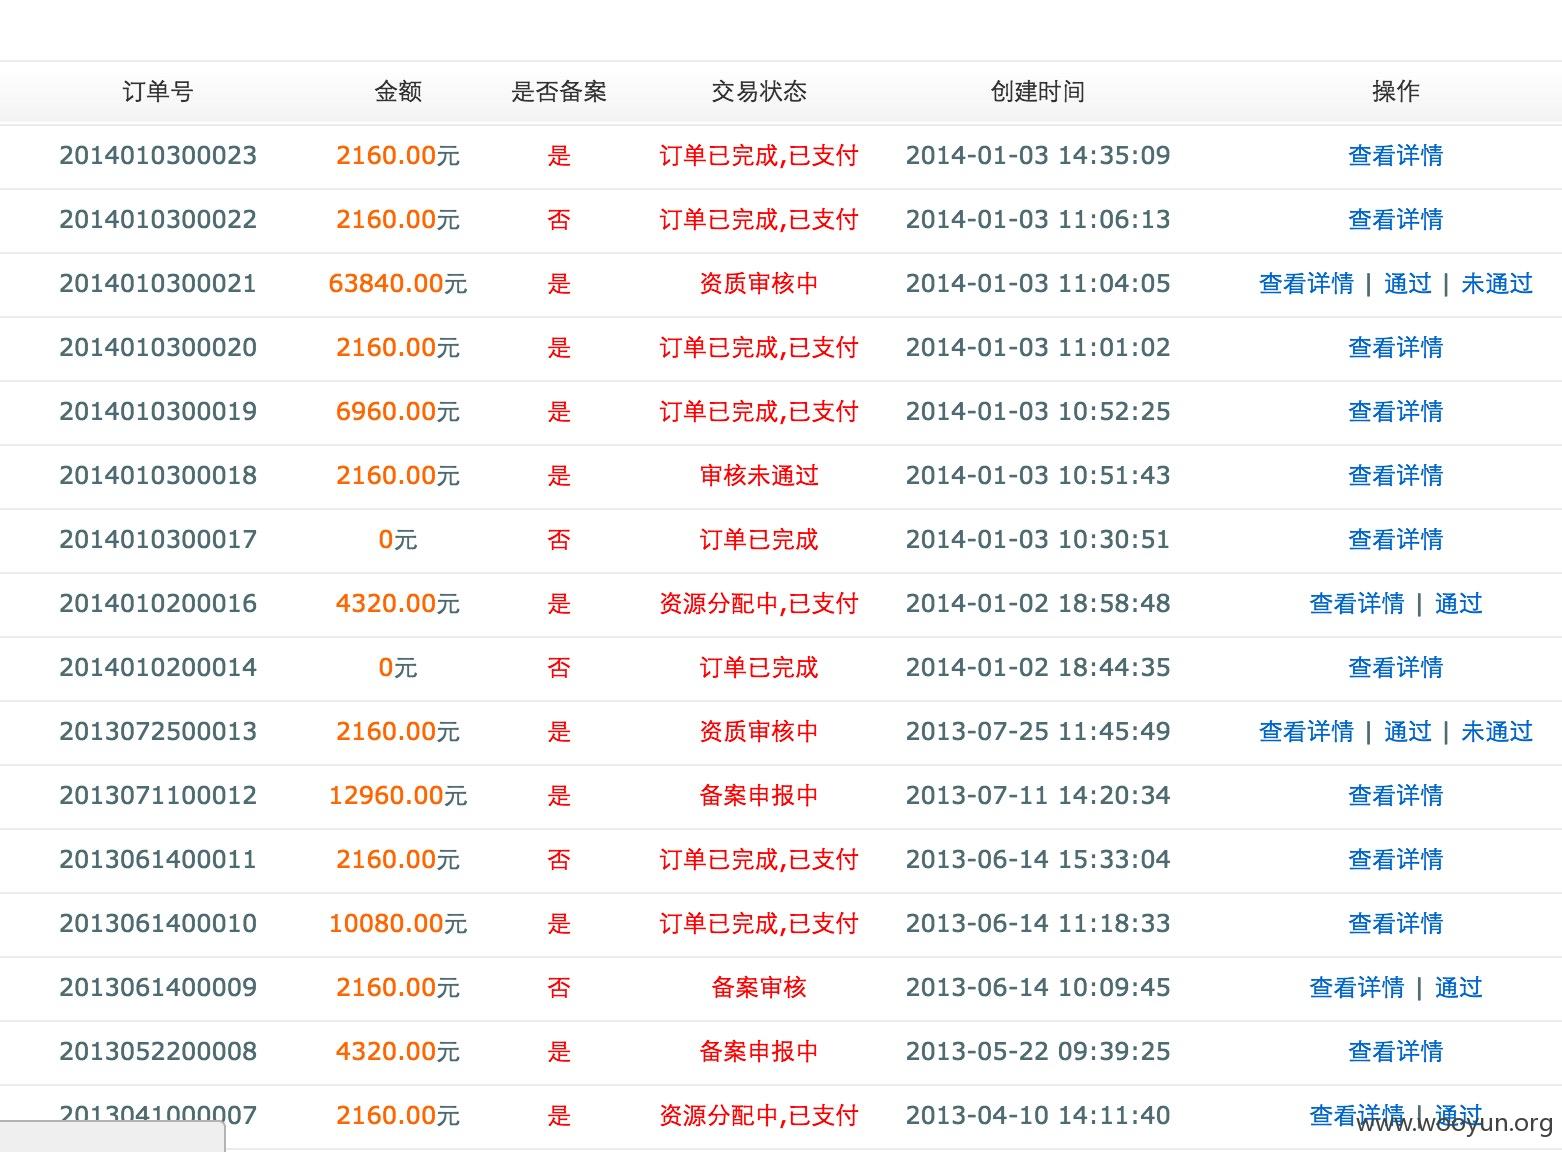Select order number 2014010200016
Viewport: 1562px width, 1152px height.
[x=158, y=604]
